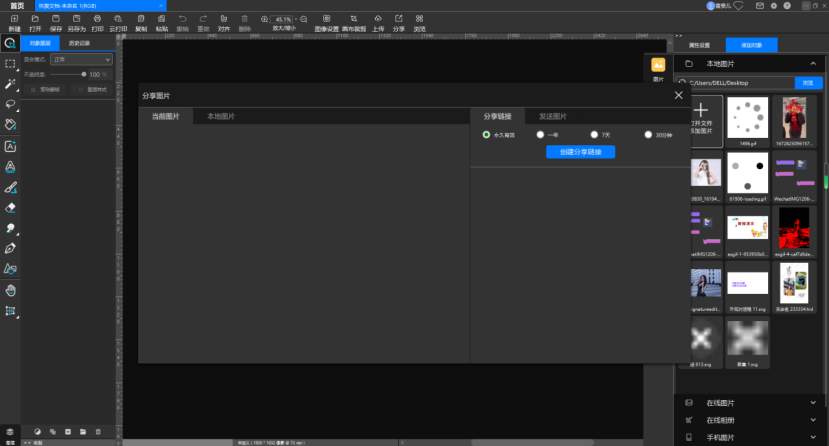The image size is (829, 446).
Task: Click the yellow 图片 image icon
Action: pyautogui.click(x=658, y=66)
